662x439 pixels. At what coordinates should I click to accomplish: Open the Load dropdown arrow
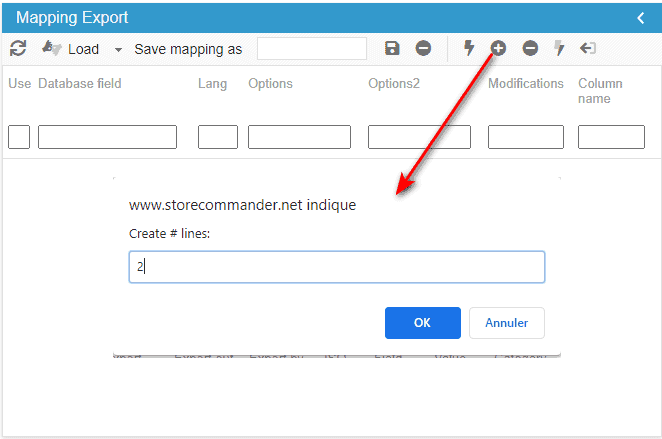[118, 49]
